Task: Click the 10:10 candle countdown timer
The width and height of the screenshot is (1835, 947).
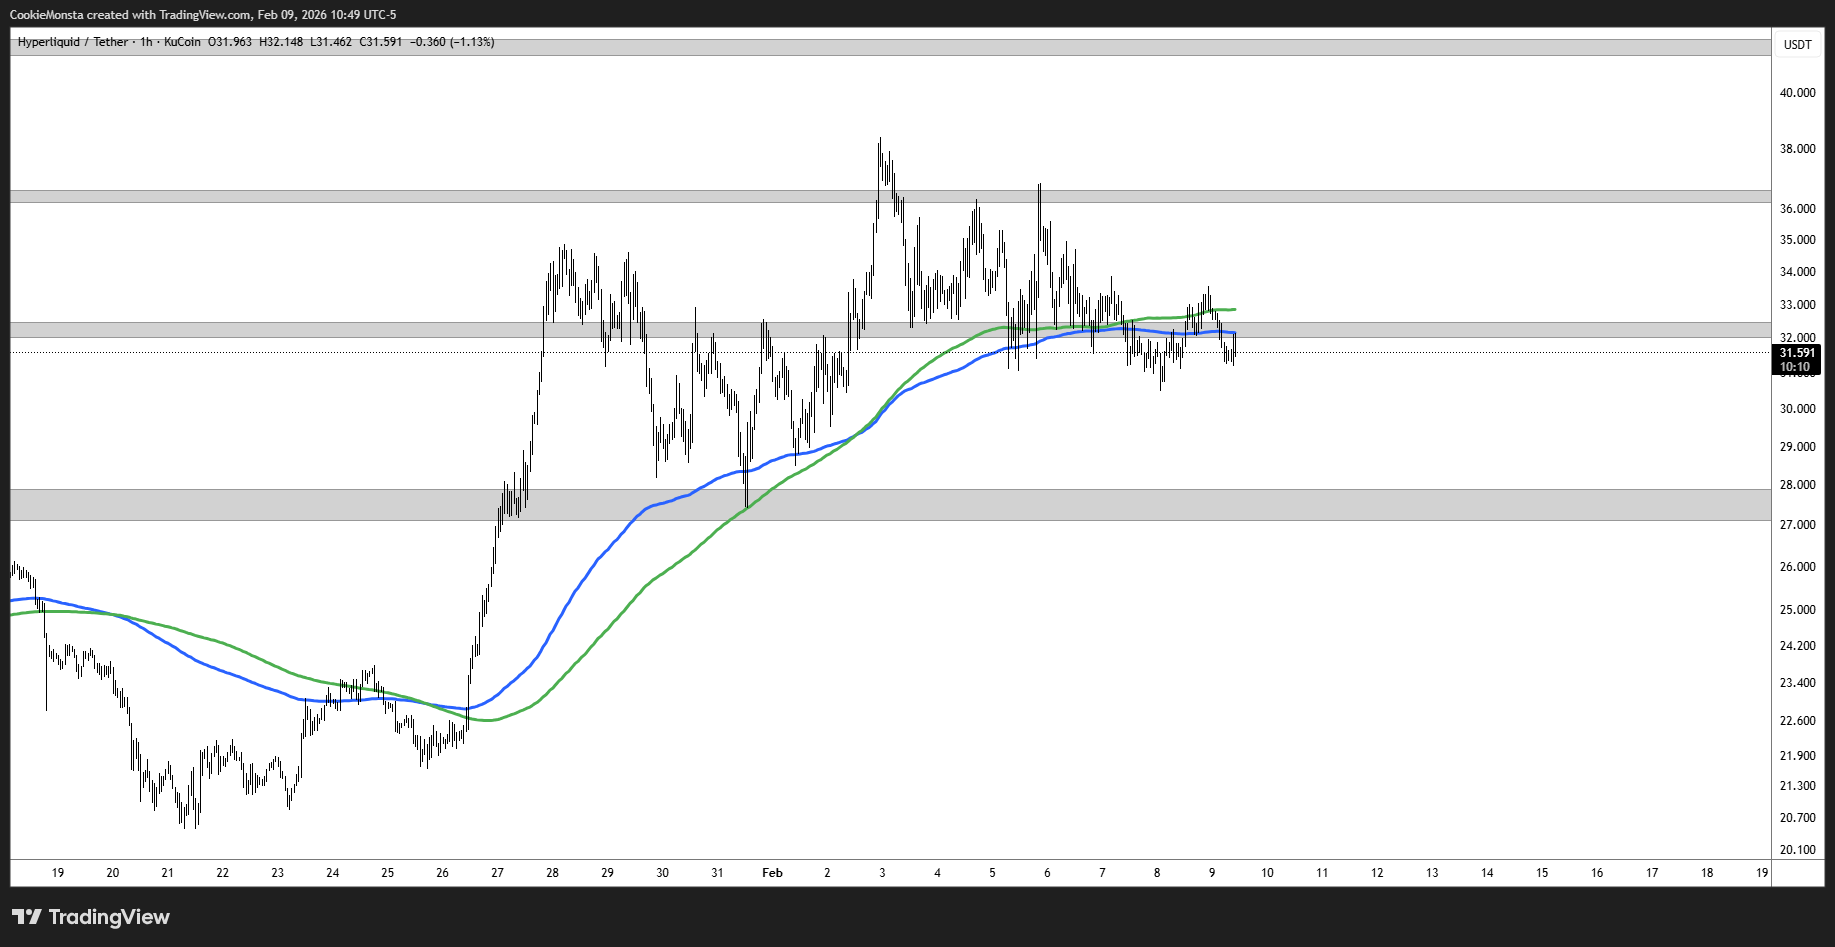Action: [1795, 367]
